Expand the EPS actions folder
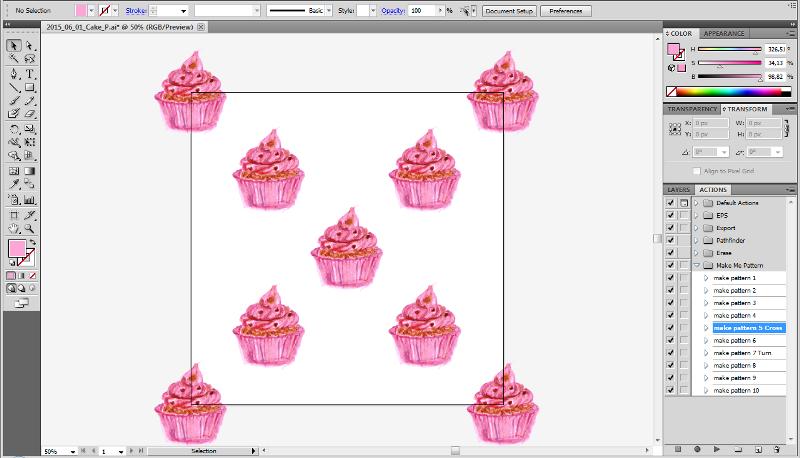Screen dimensions: 800x458 [x=696, y=215]
